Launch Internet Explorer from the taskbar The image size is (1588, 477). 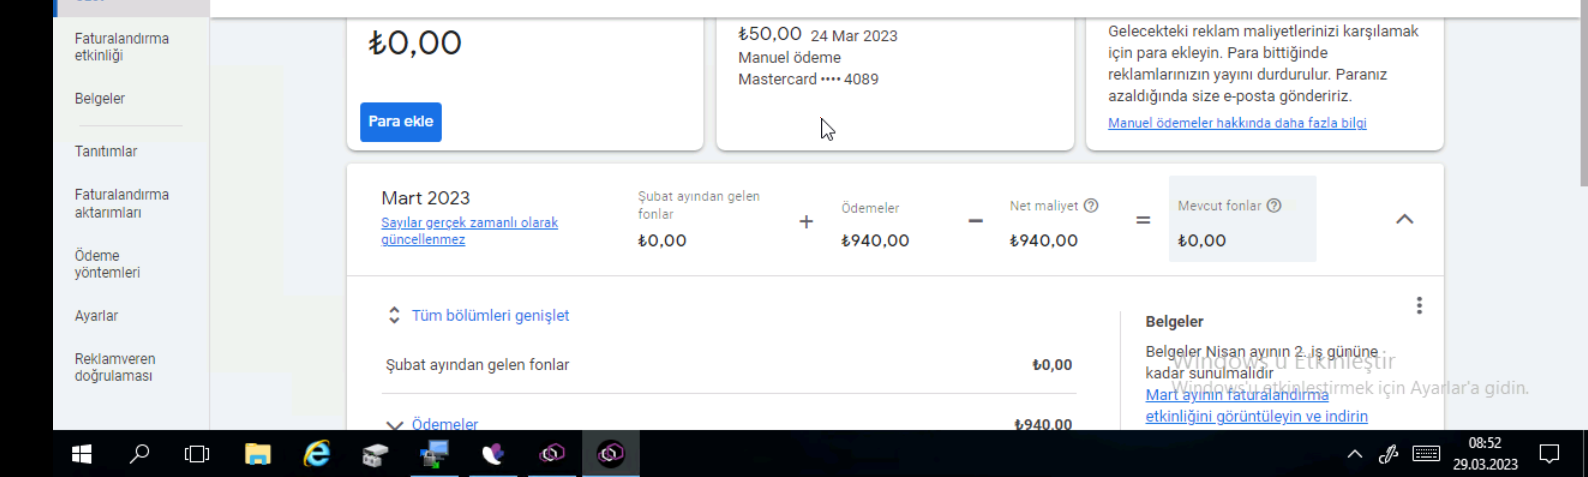tap(317, 454)
